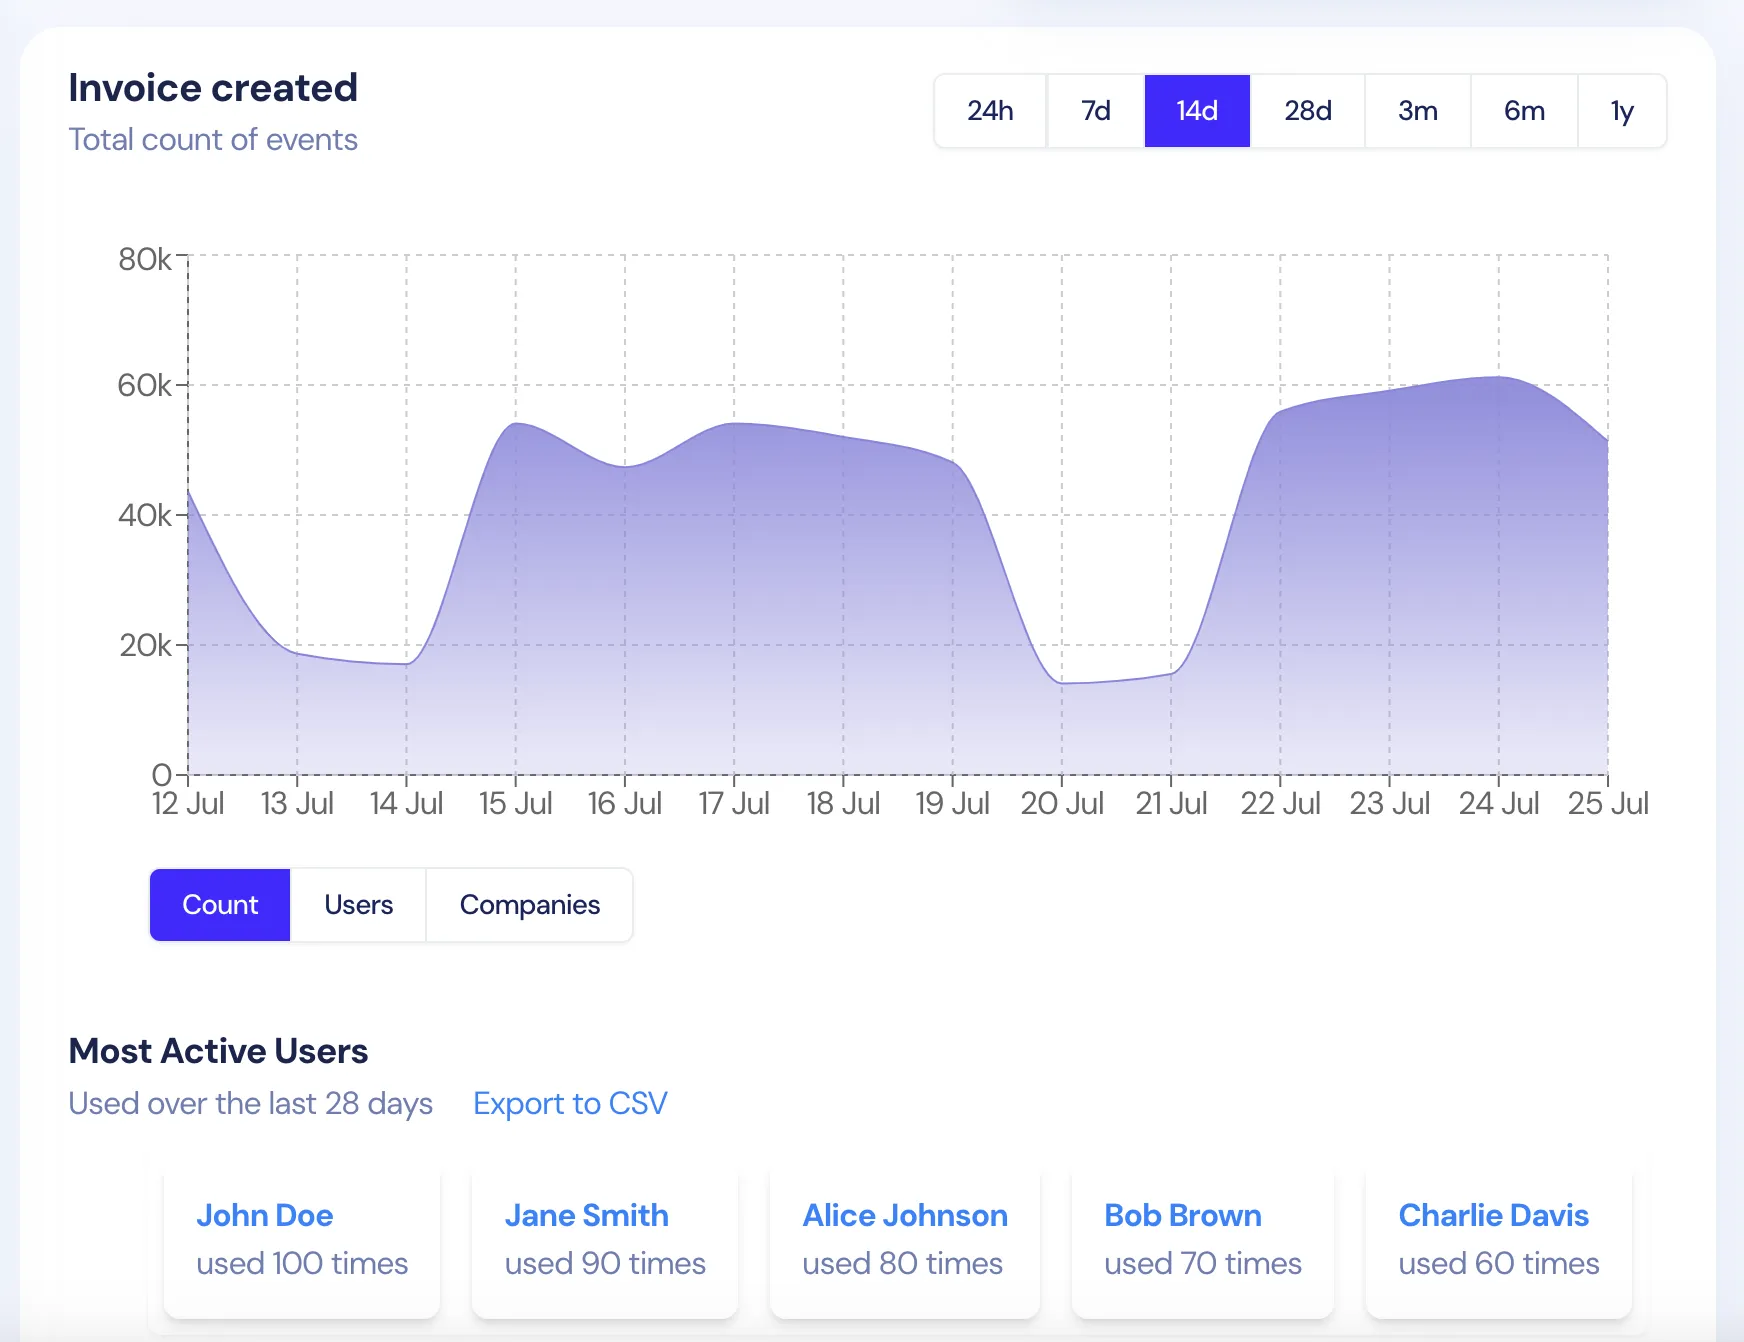Select the 3m time range

(1417, 111)
